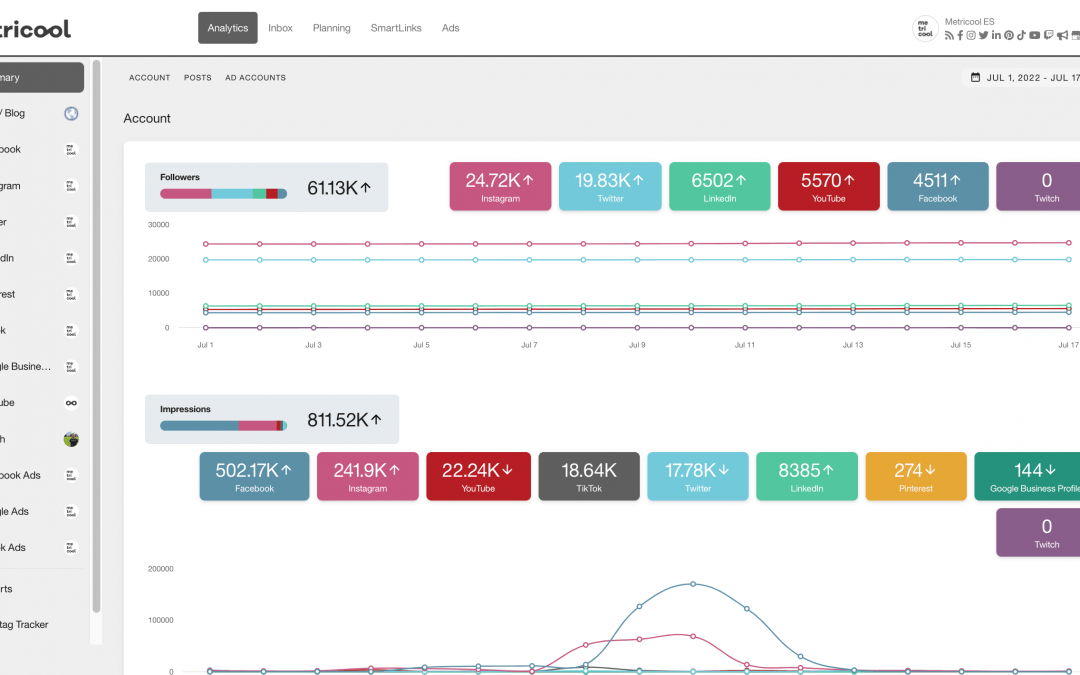Screen dimensions: 1080x675
Task: Click the TikTok 18.64K impressions card
Action: click(x=589, y=477)
